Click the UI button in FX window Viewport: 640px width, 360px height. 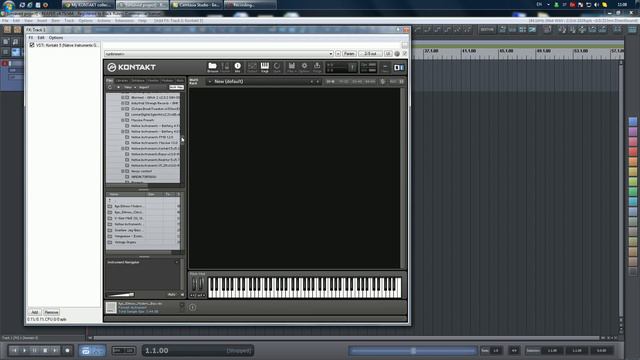(x=388, y=54)
